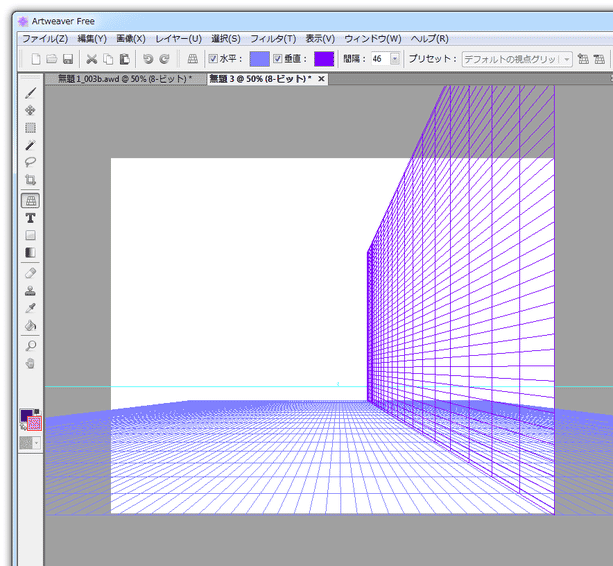Open the 編集(Y) menu
Screen dimensions: 613x566
pos(92,39)
